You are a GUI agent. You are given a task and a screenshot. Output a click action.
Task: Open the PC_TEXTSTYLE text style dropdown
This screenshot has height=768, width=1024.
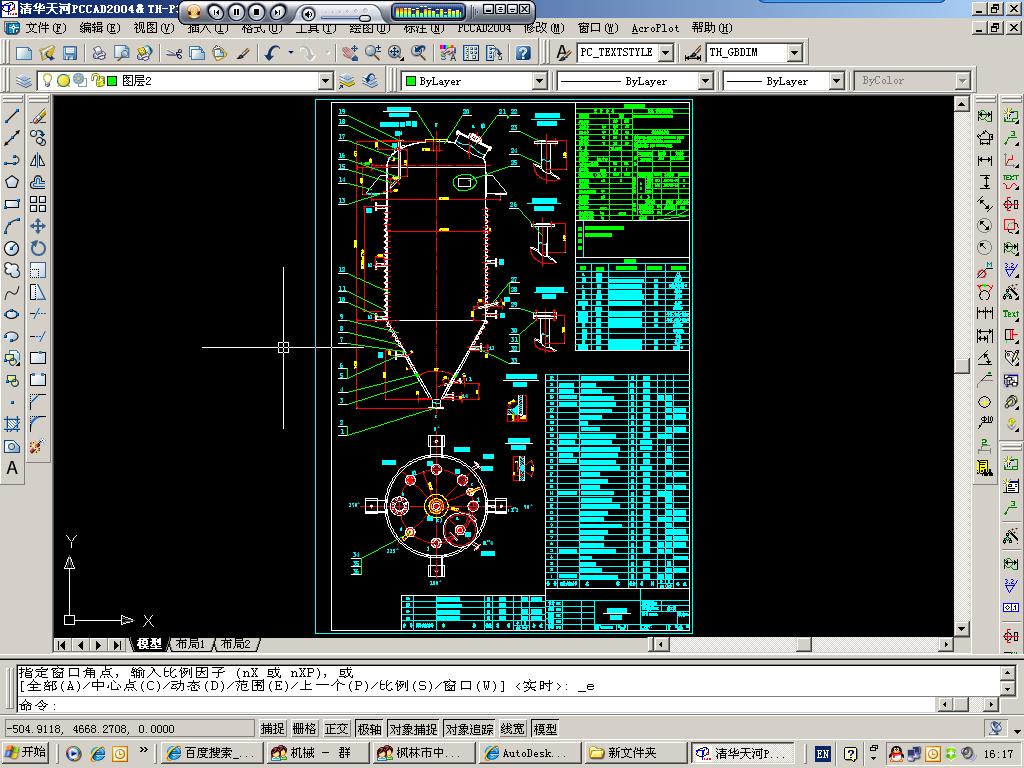(665, 52)
